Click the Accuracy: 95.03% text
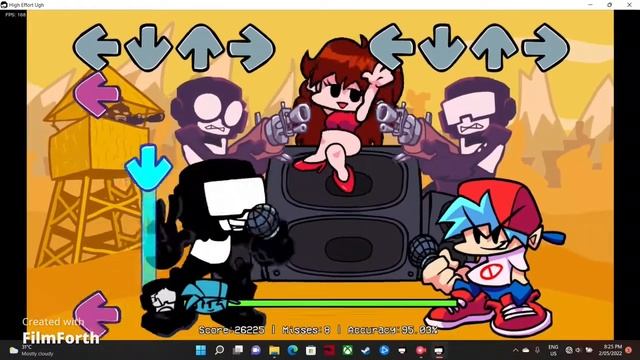This screenshot has width=640, height=360. [393, 330]
